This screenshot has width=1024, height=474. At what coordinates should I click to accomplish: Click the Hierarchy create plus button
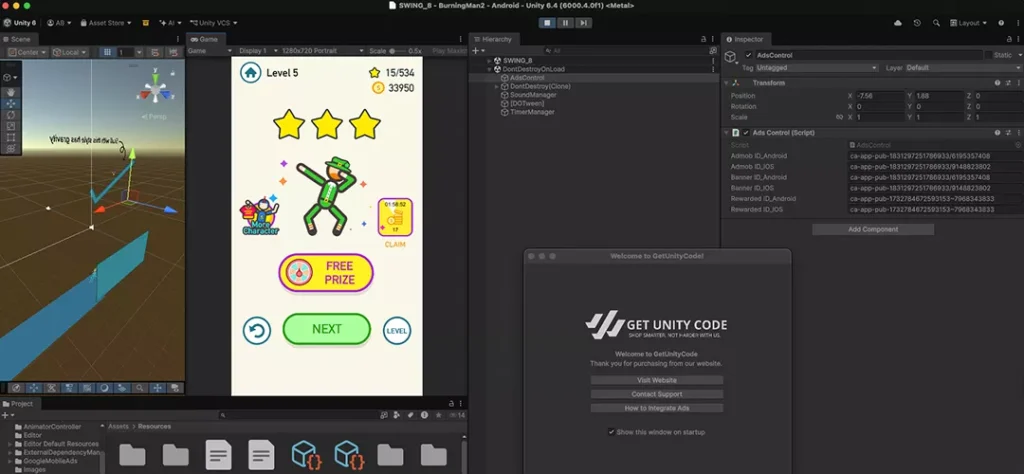(x=477, y=50)
